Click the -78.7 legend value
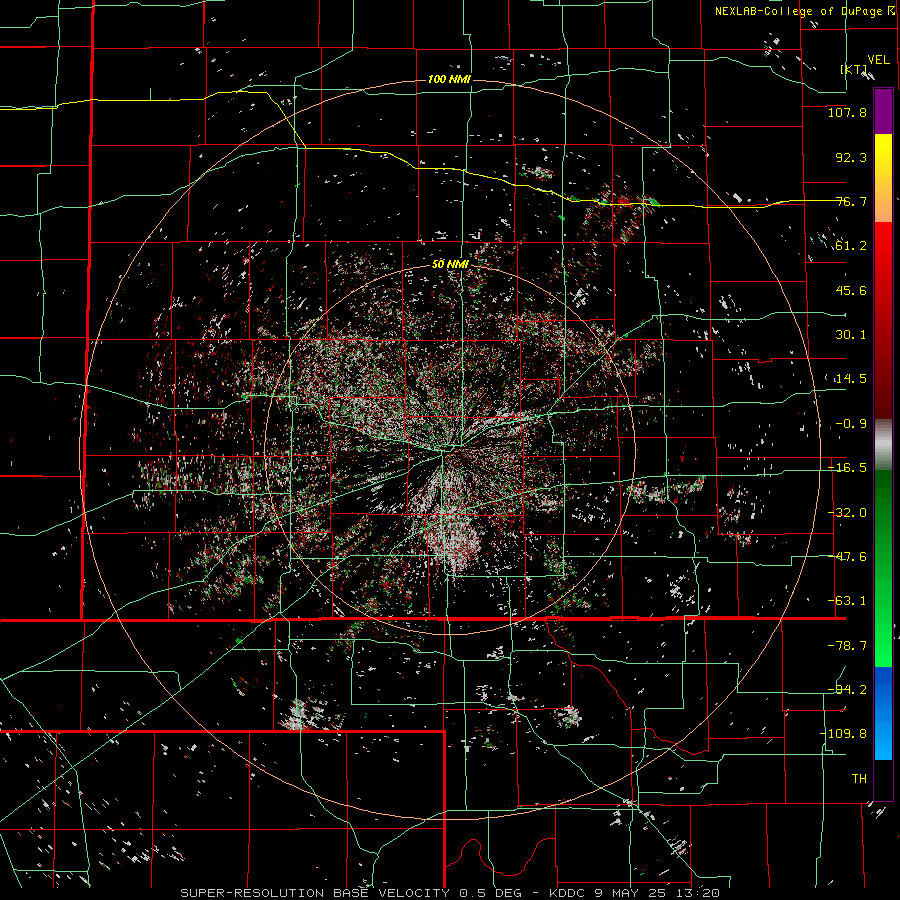 pyautogui.click(x=847, y=646)
